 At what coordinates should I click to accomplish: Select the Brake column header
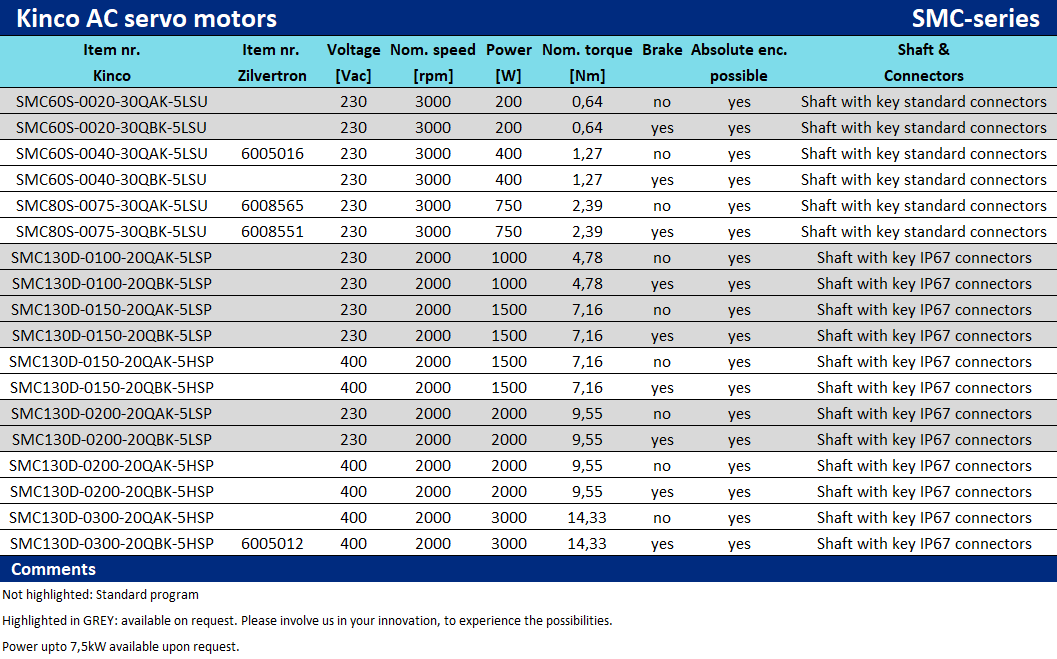coord(662,50)
